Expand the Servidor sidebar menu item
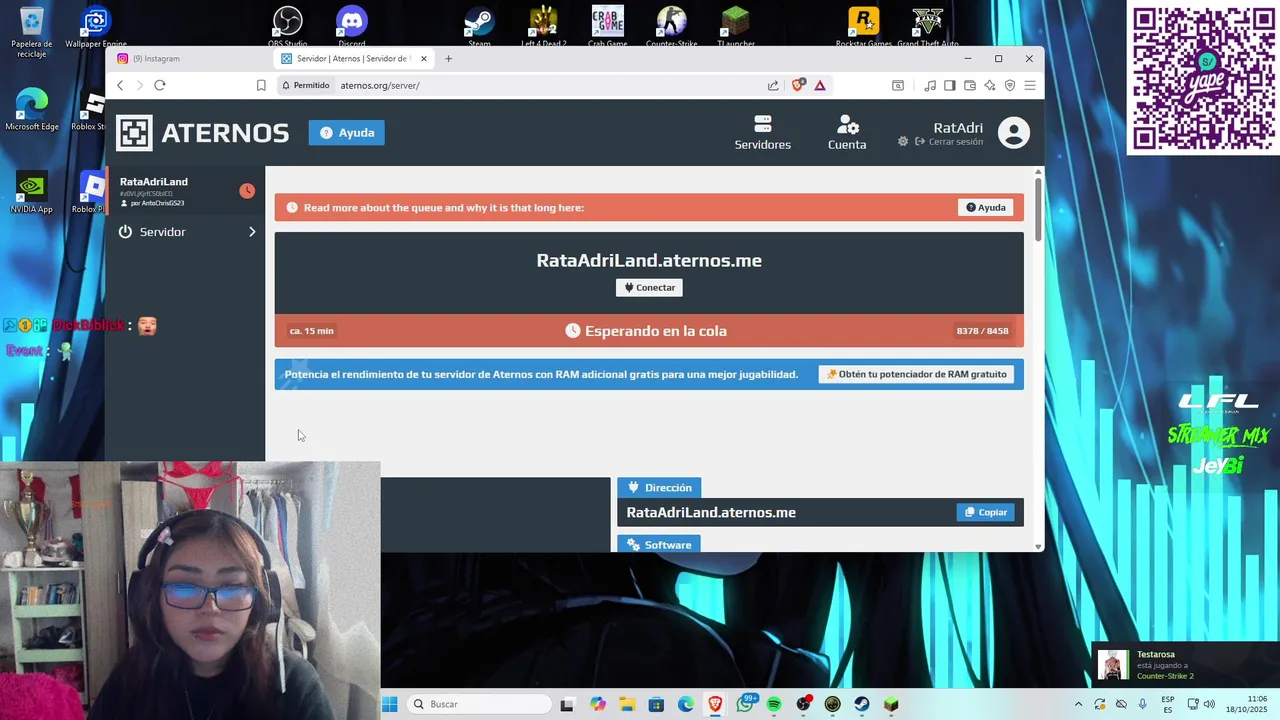The width and height of the screenshot is (1280, 720). [186, 232]
